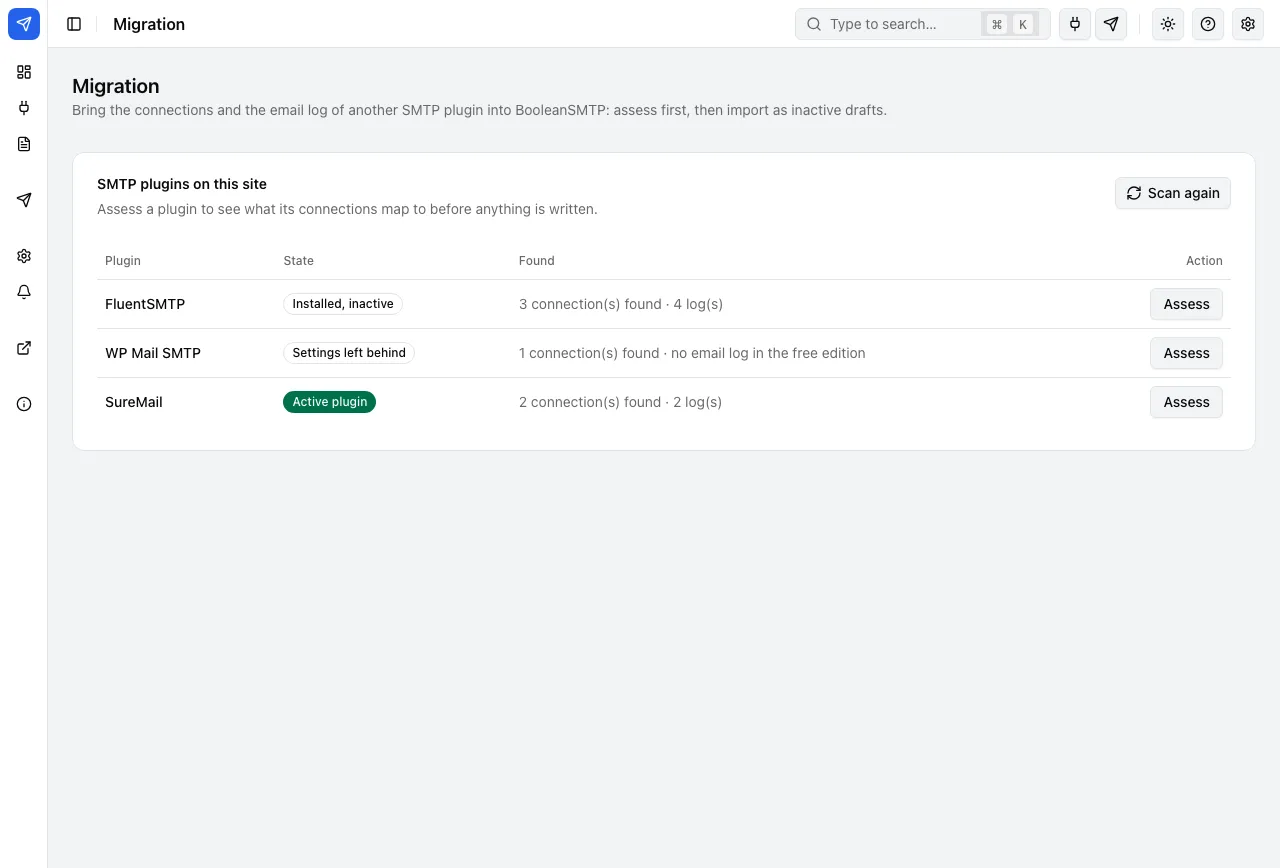The height and width of the screenshot is (868, 1280).
Task: Toggle the sun theme icon
Action: coord(1168,24)
